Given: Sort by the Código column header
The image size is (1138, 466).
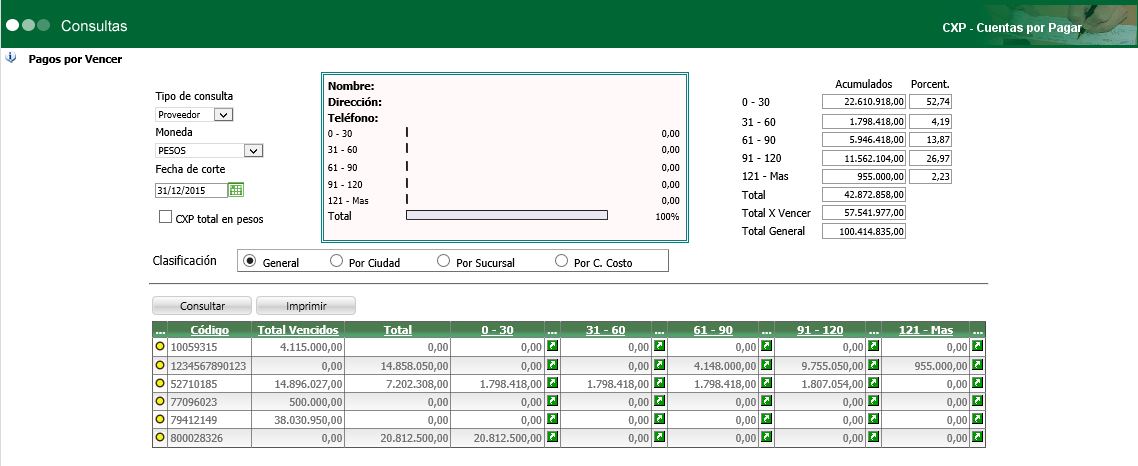Looking at the screenshot, I should click(209, 330).
